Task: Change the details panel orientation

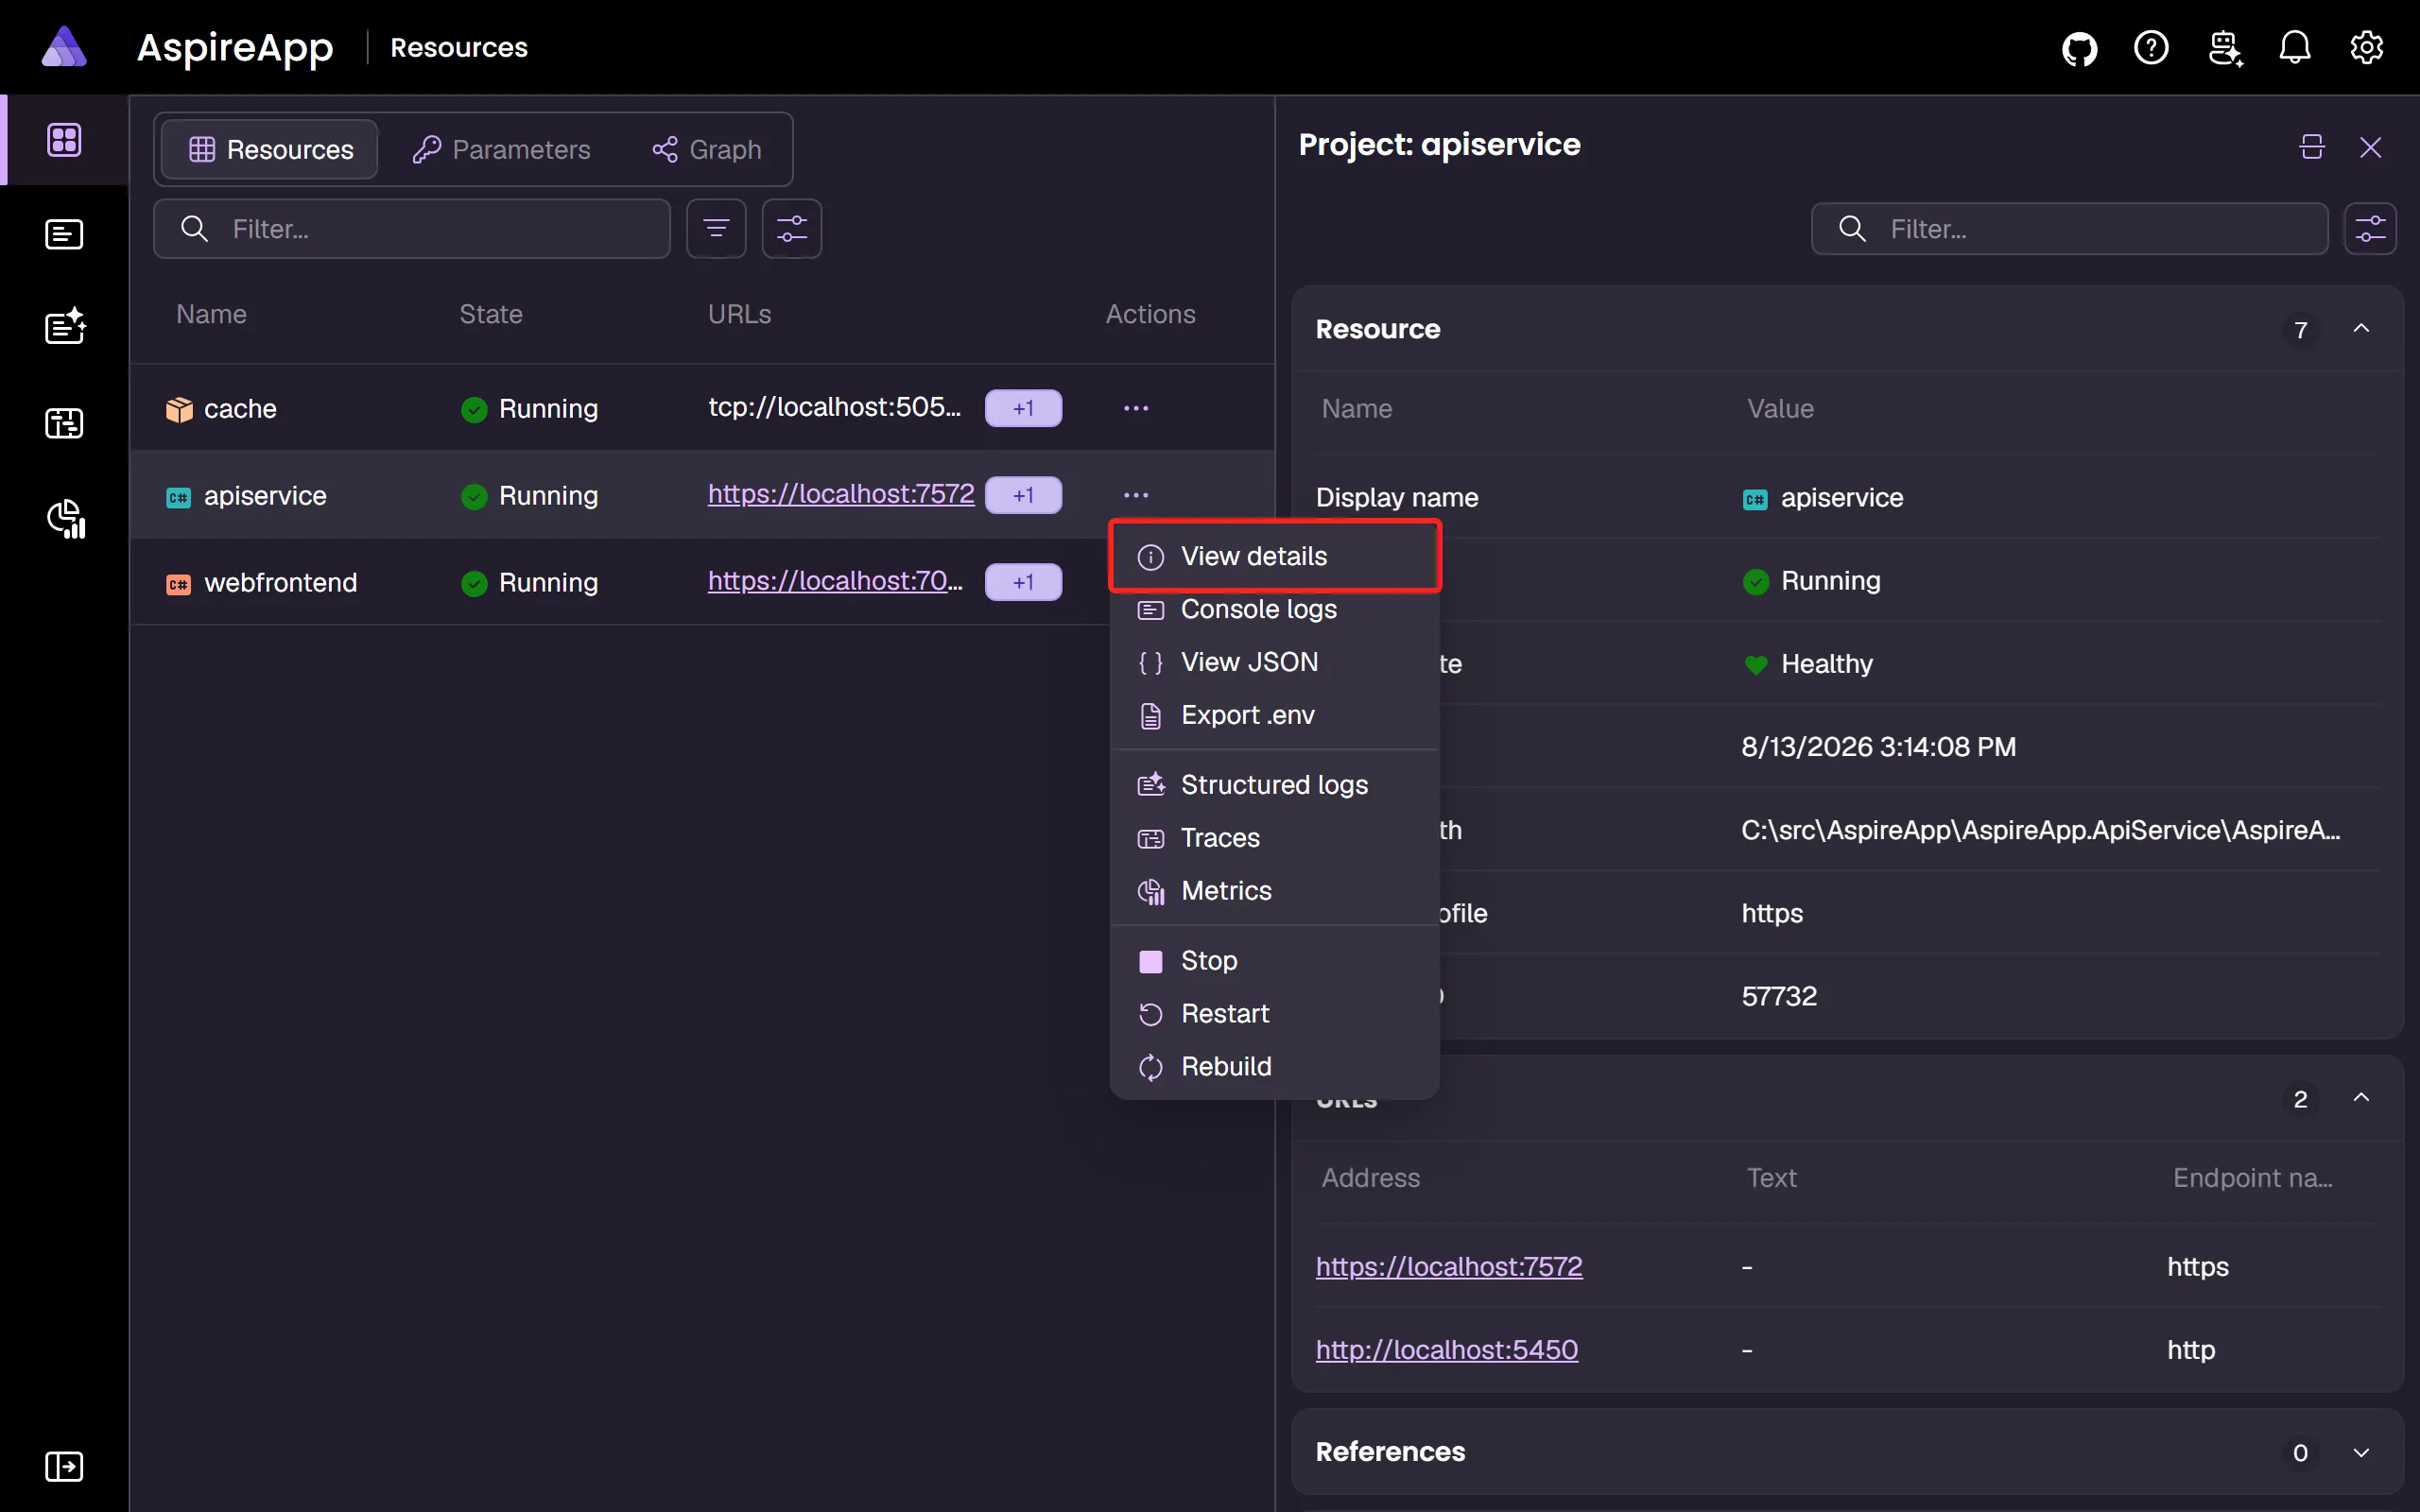Action: [x=2312, y=147]
